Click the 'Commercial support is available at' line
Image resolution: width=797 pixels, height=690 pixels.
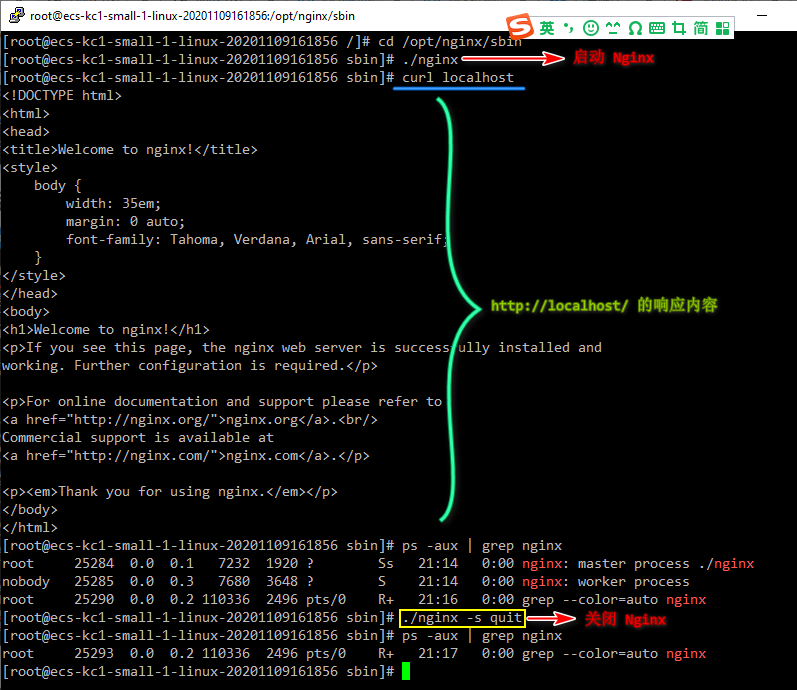coord(138,437)
